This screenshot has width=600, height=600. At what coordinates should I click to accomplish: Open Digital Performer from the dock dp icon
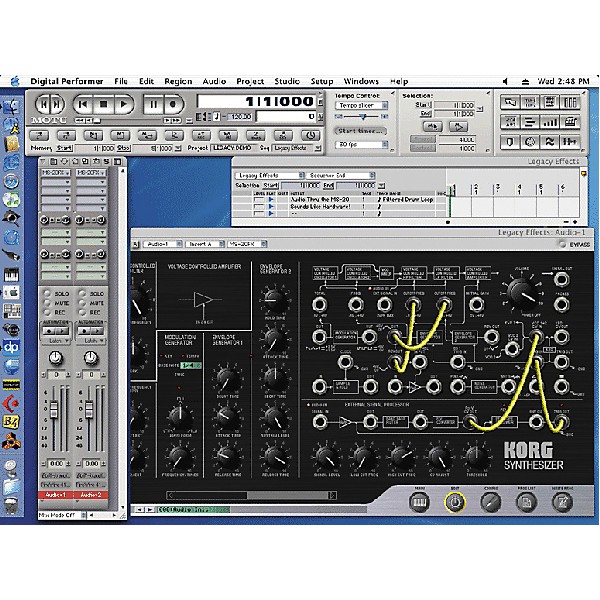[11, 347]
